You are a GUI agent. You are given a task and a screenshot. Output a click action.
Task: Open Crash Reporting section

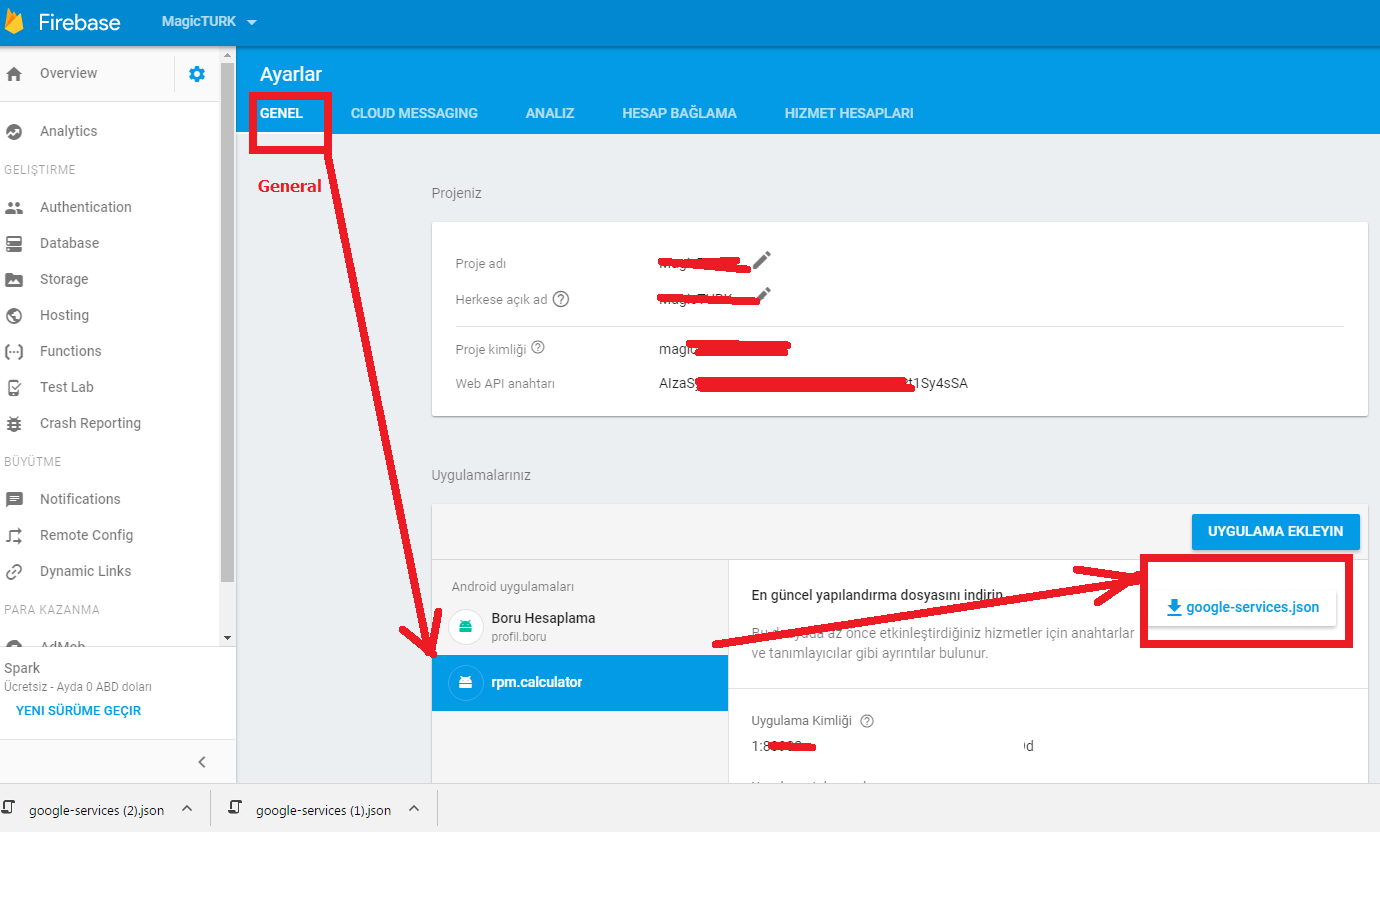[91, 424]
